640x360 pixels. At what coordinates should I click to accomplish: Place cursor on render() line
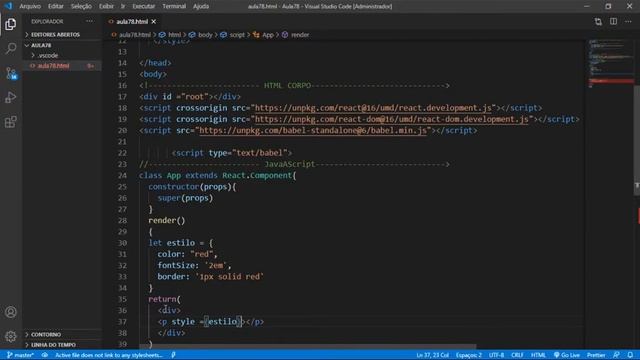point(167,220)
